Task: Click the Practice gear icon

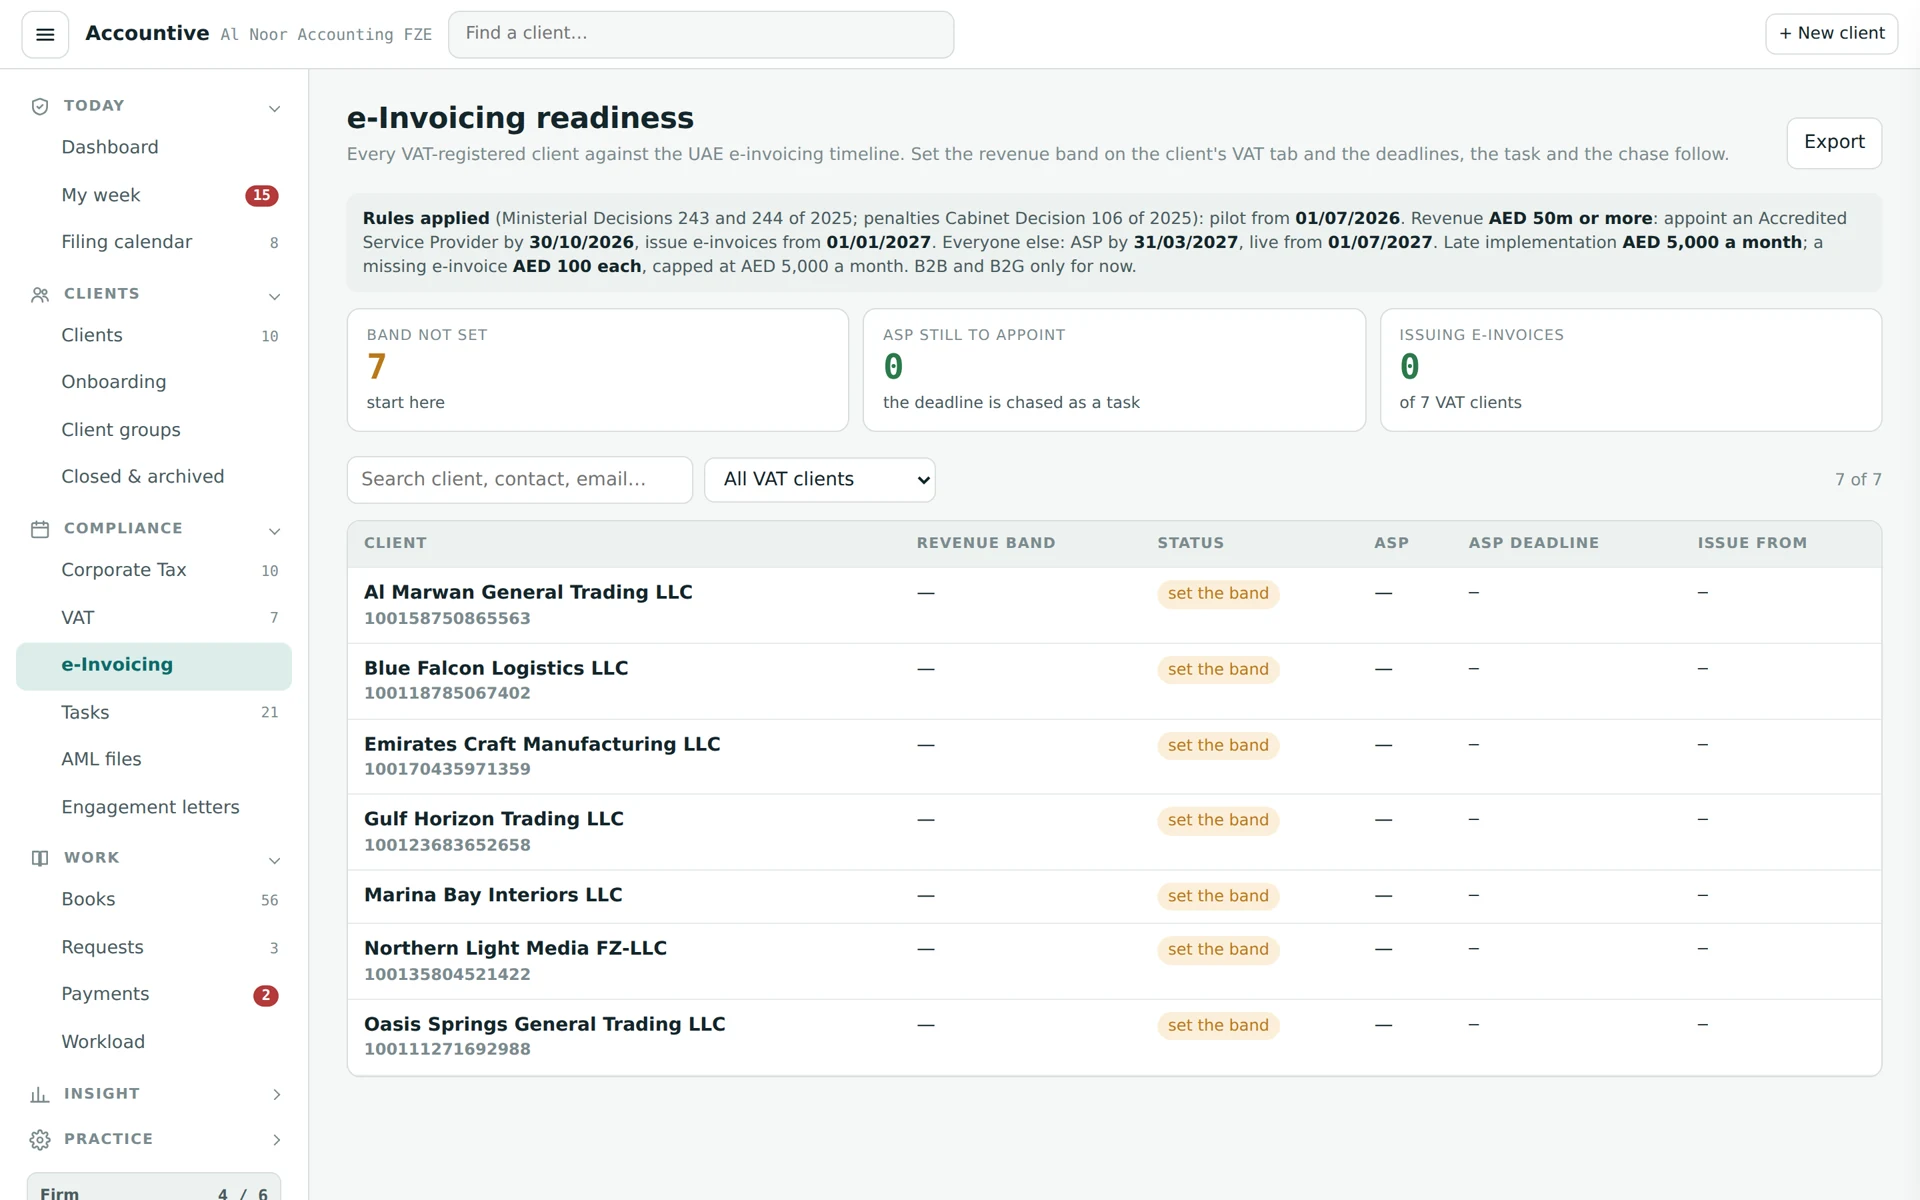Action: [40, 1140]
